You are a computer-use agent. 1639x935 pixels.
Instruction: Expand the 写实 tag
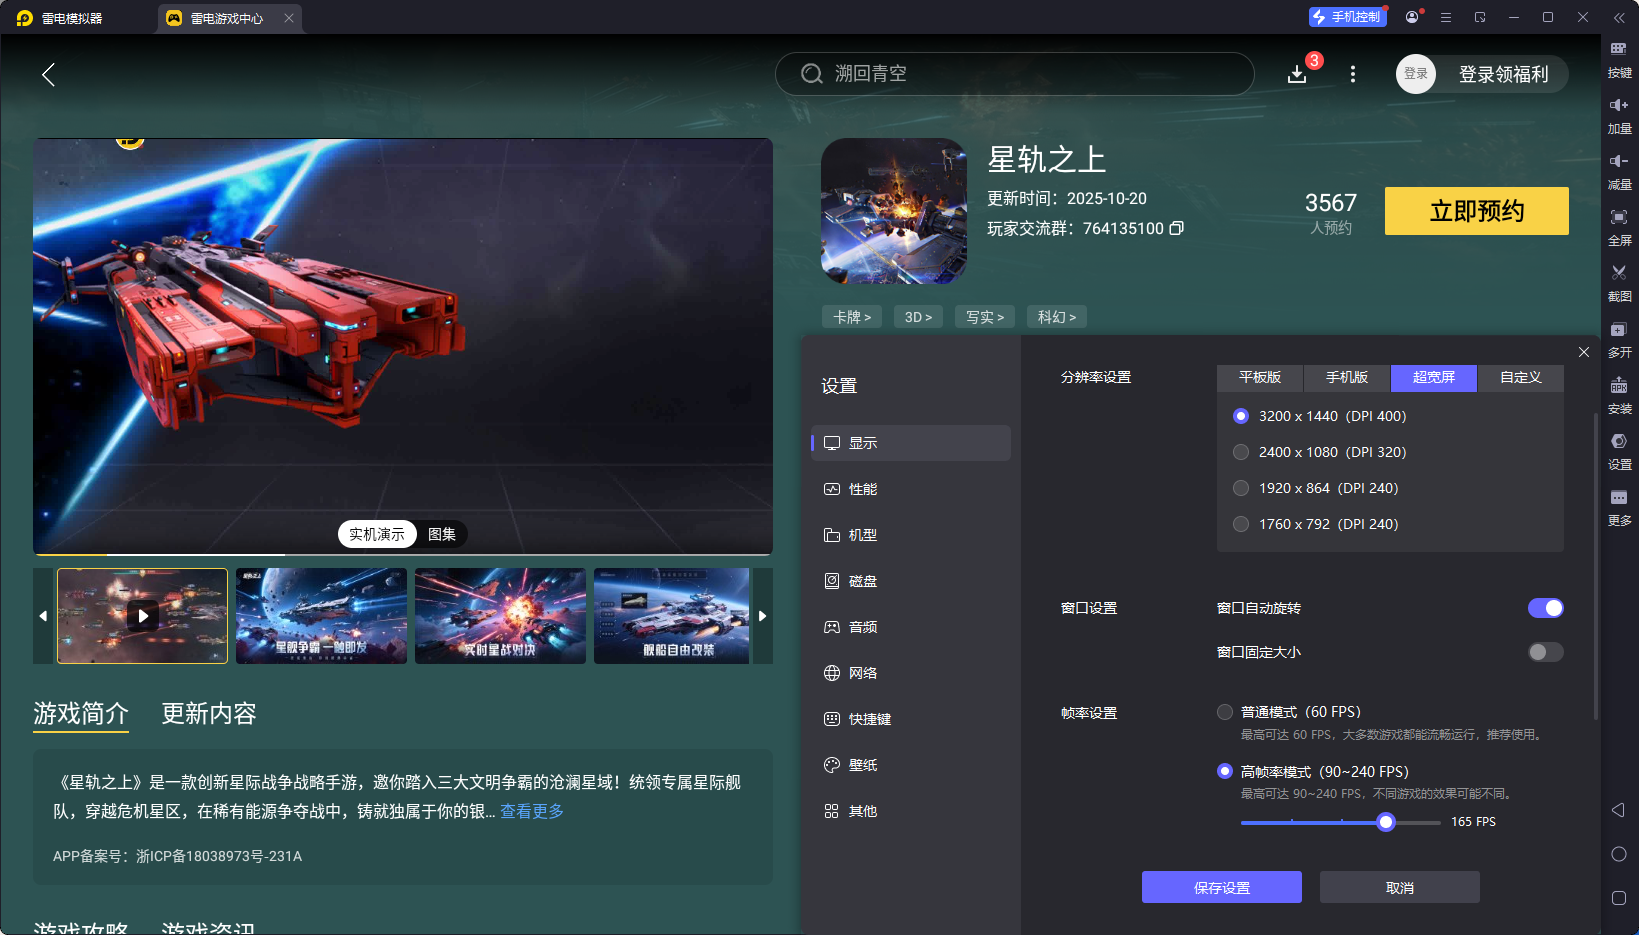click(985, 317)
